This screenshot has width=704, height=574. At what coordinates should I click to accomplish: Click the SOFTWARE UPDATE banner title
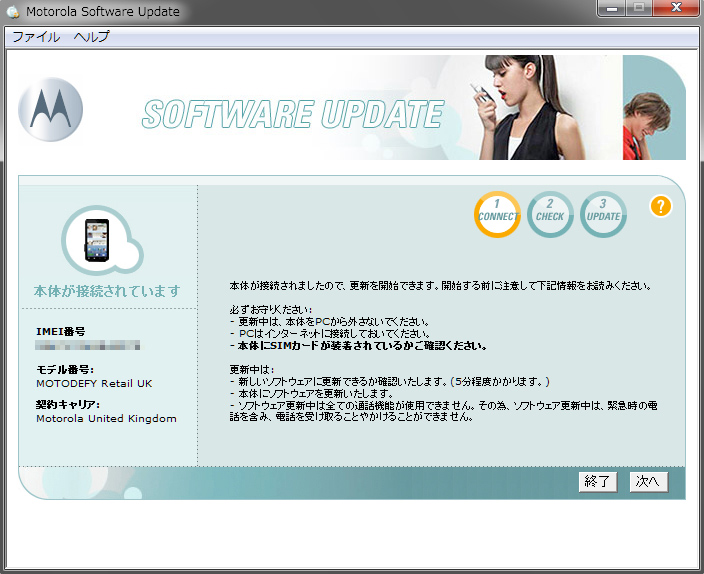(292, 115)
